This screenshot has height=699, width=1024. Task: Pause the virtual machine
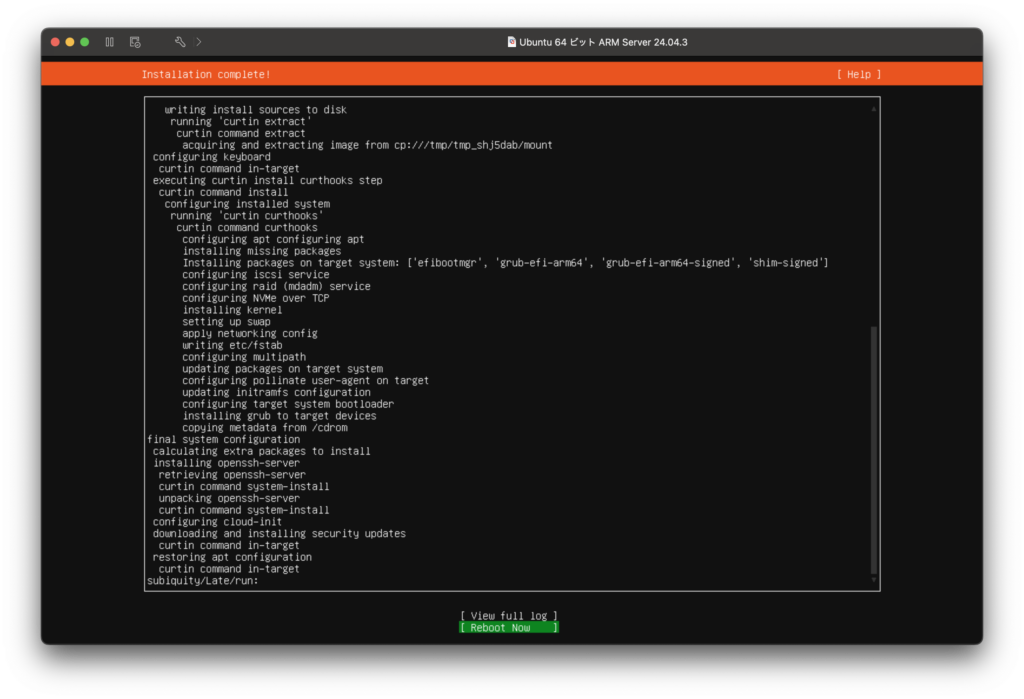point(110,42)
